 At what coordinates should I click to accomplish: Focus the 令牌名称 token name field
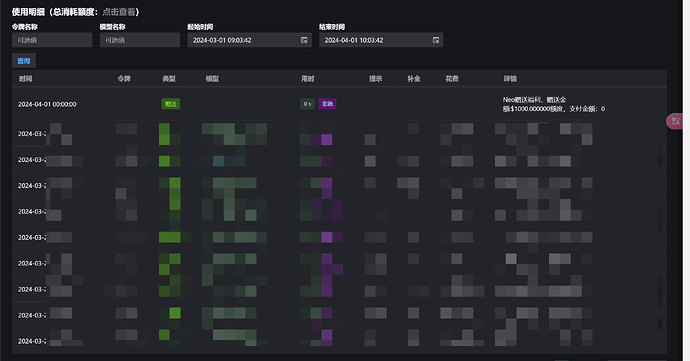(52, 40)
